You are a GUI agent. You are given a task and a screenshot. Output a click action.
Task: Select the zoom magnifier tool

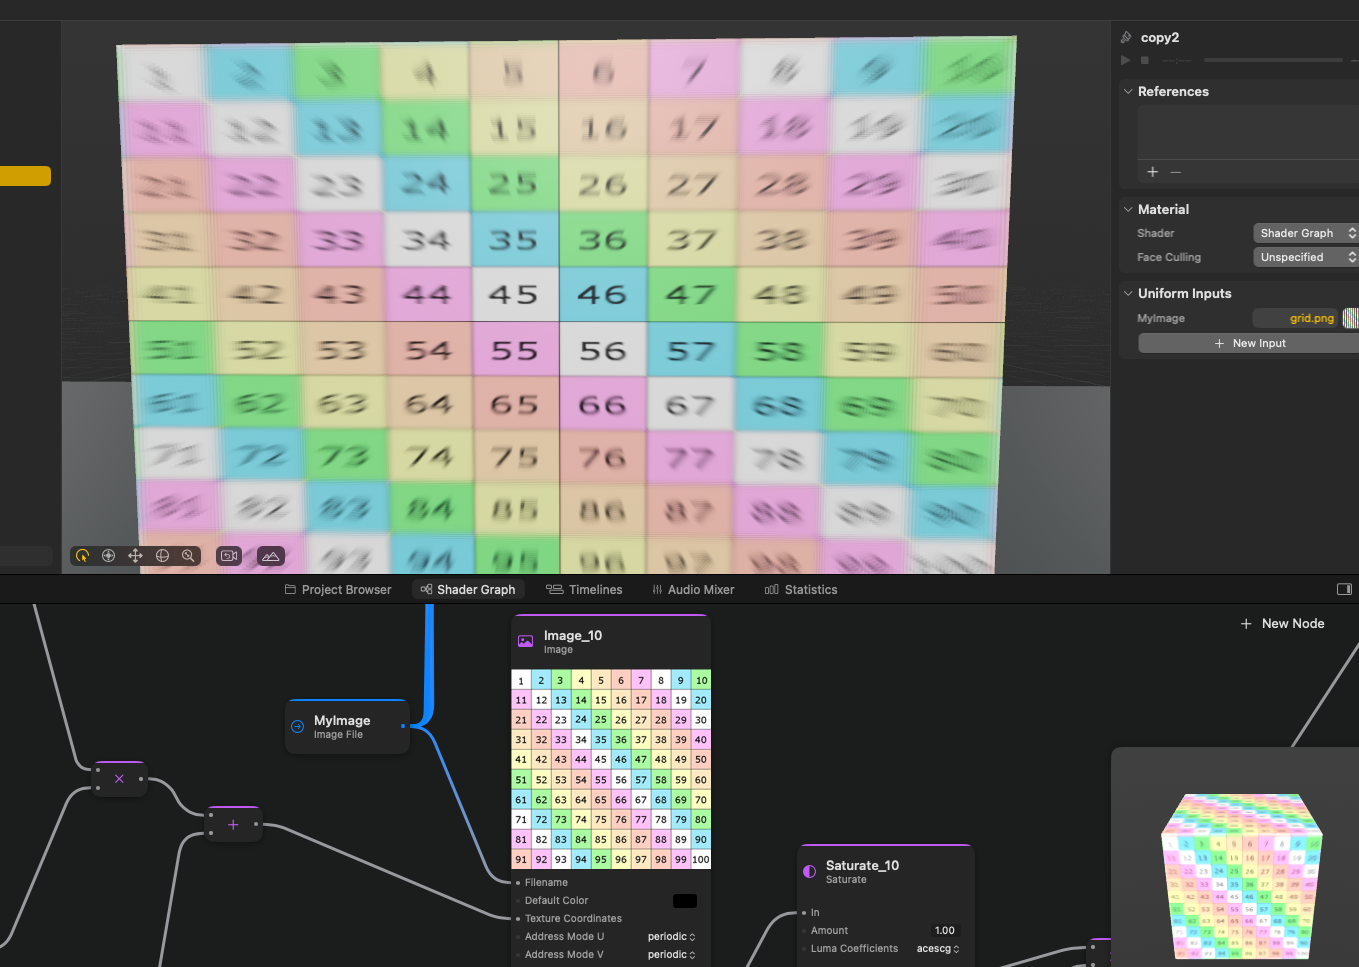(x=188, y=556)
